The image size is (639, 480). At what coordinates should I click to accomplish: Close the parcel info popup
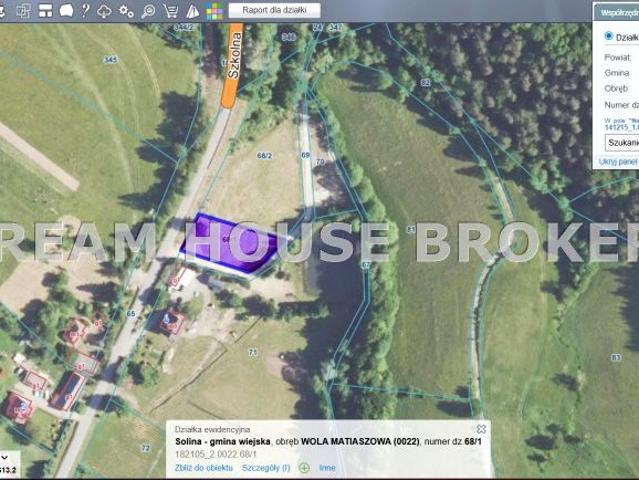click(481, 429)
